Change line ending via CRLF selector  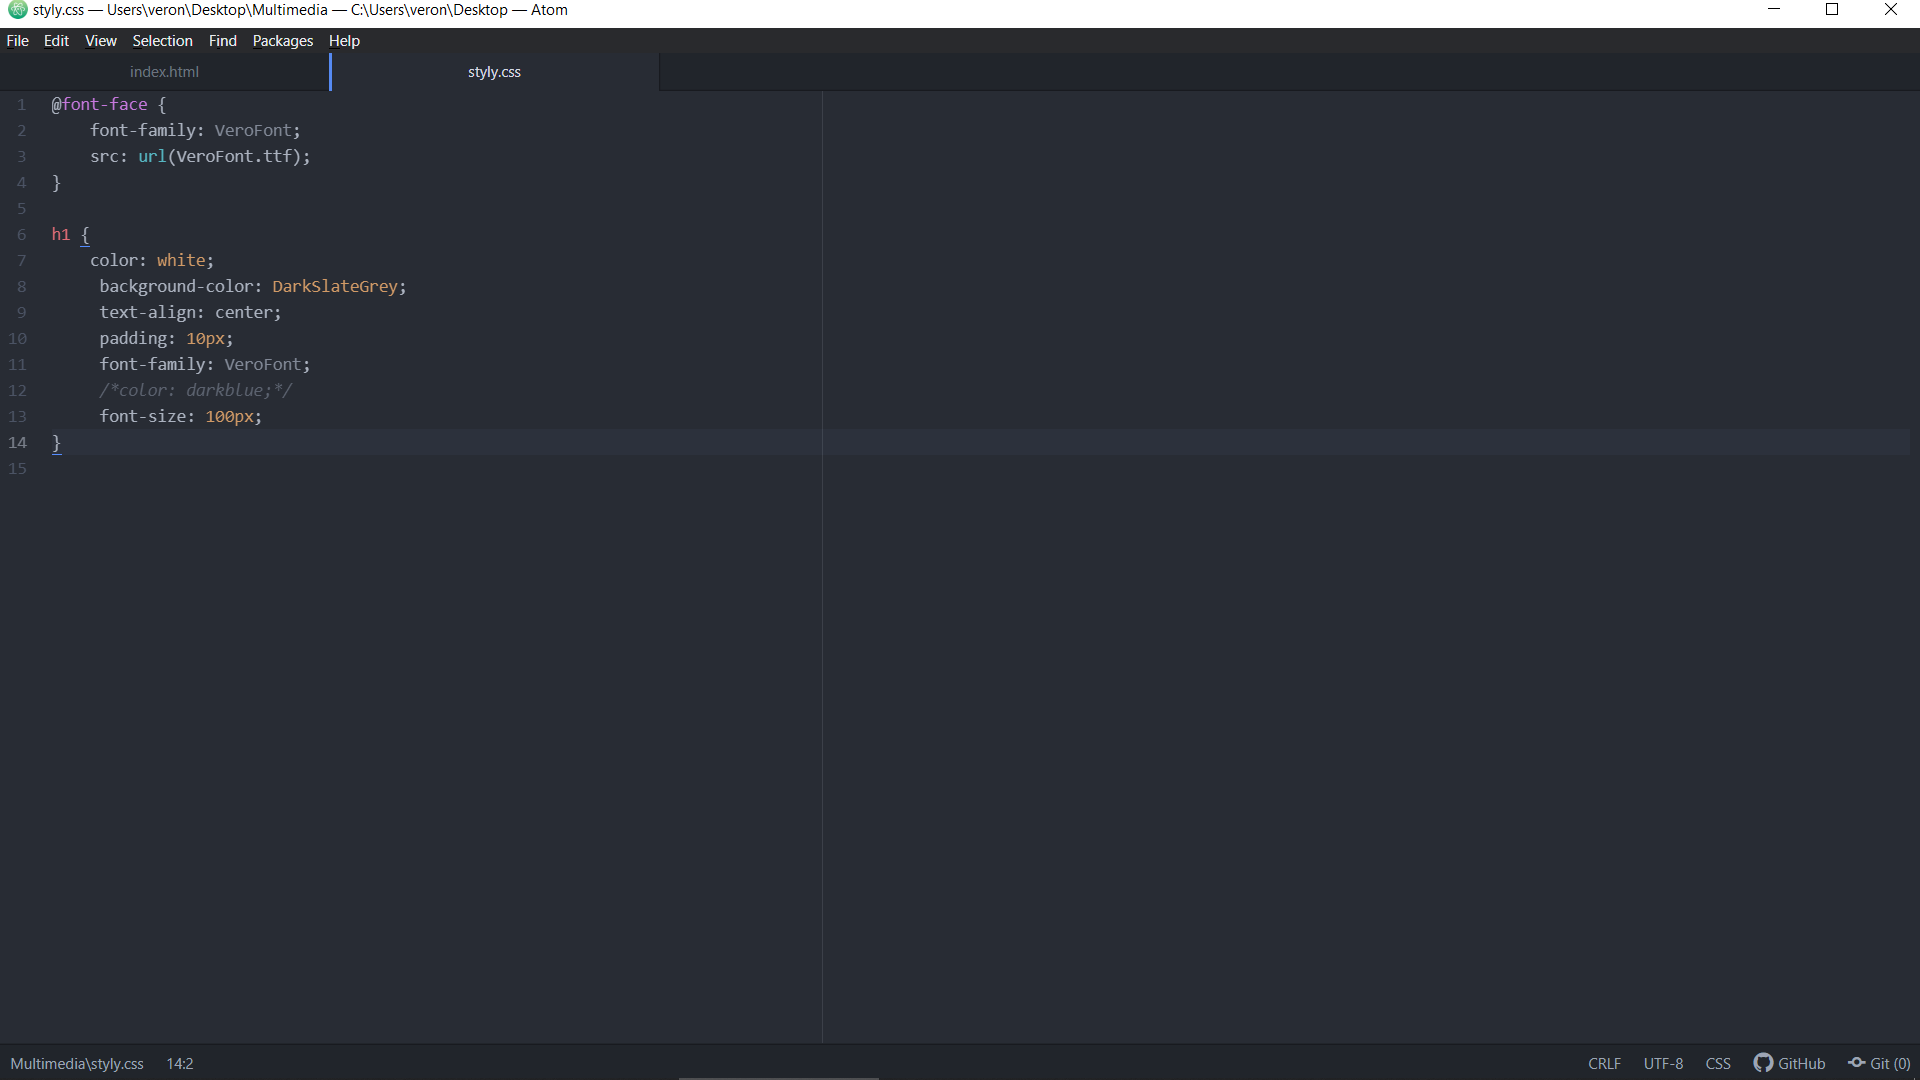tap(1604, 1064)
